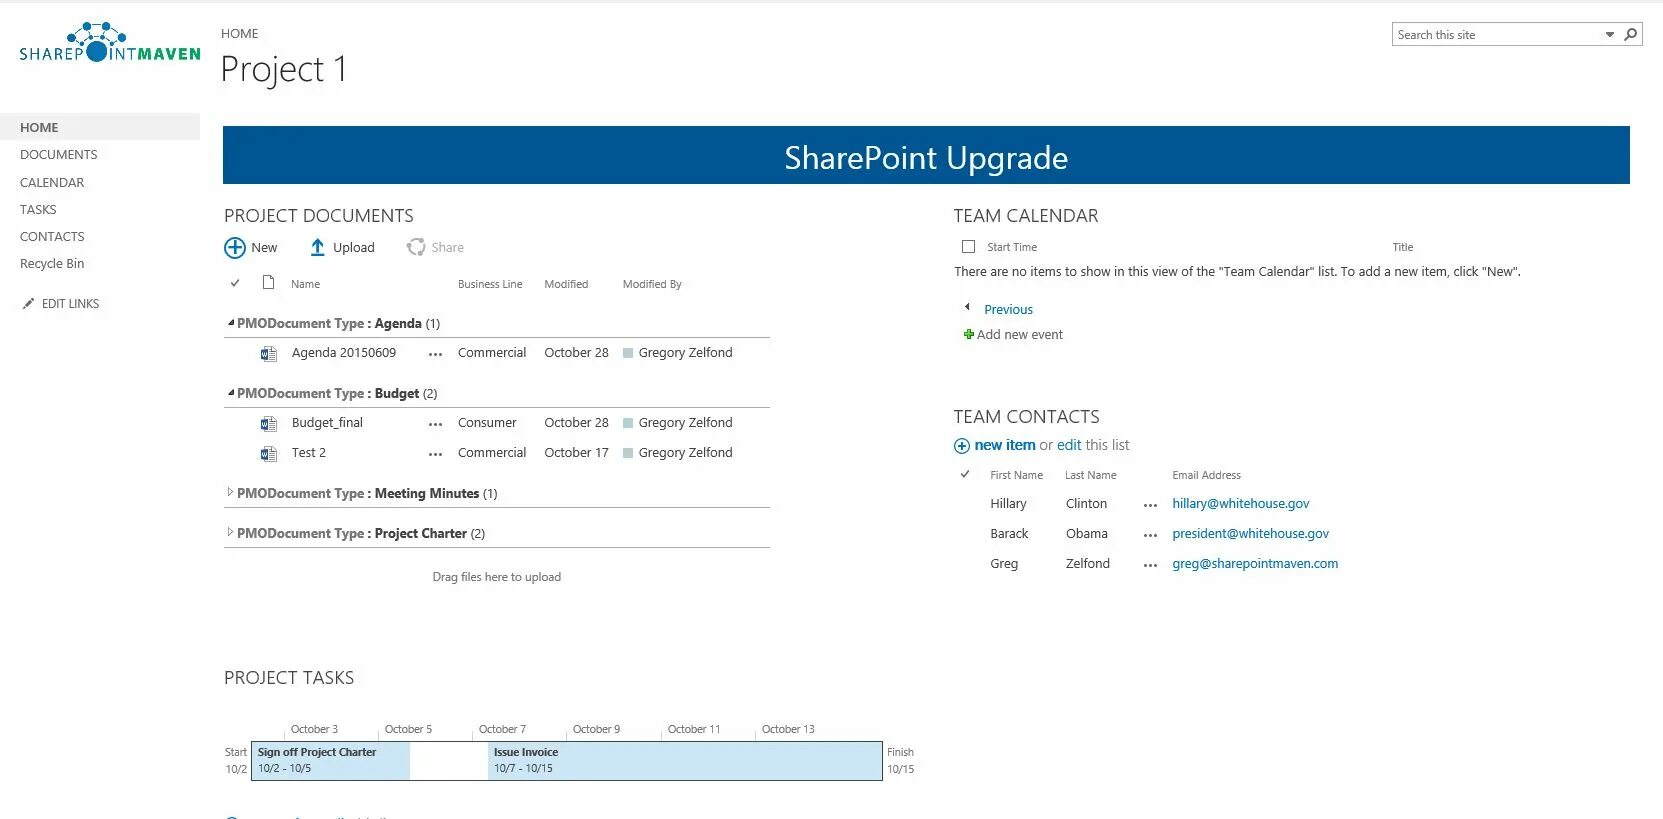Open ellipsis menu for Barack Obama

click(x=1150, y=535)
